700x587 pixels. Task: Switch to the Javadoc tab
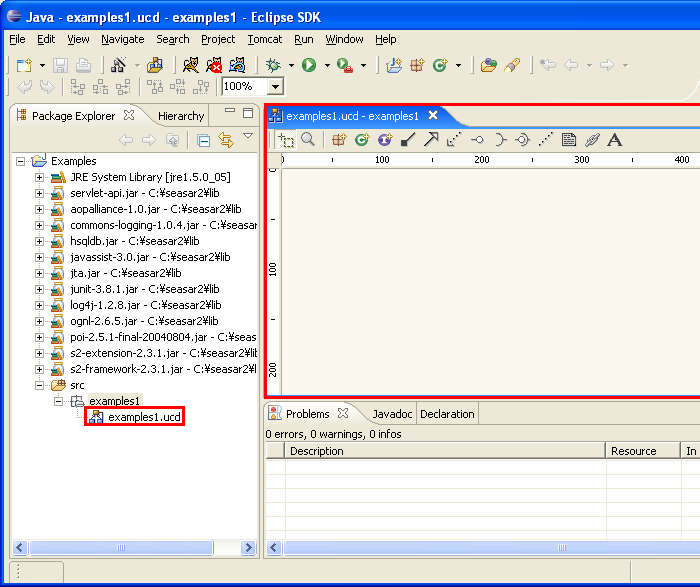[x=392, y=414]
